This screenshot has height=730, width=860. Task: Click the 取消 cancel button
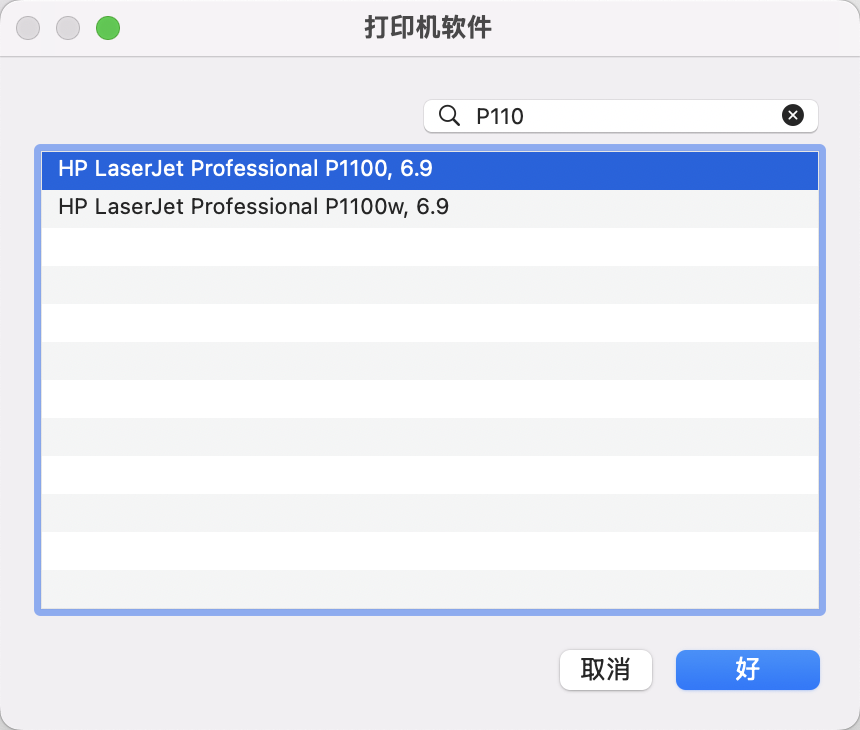606,670
